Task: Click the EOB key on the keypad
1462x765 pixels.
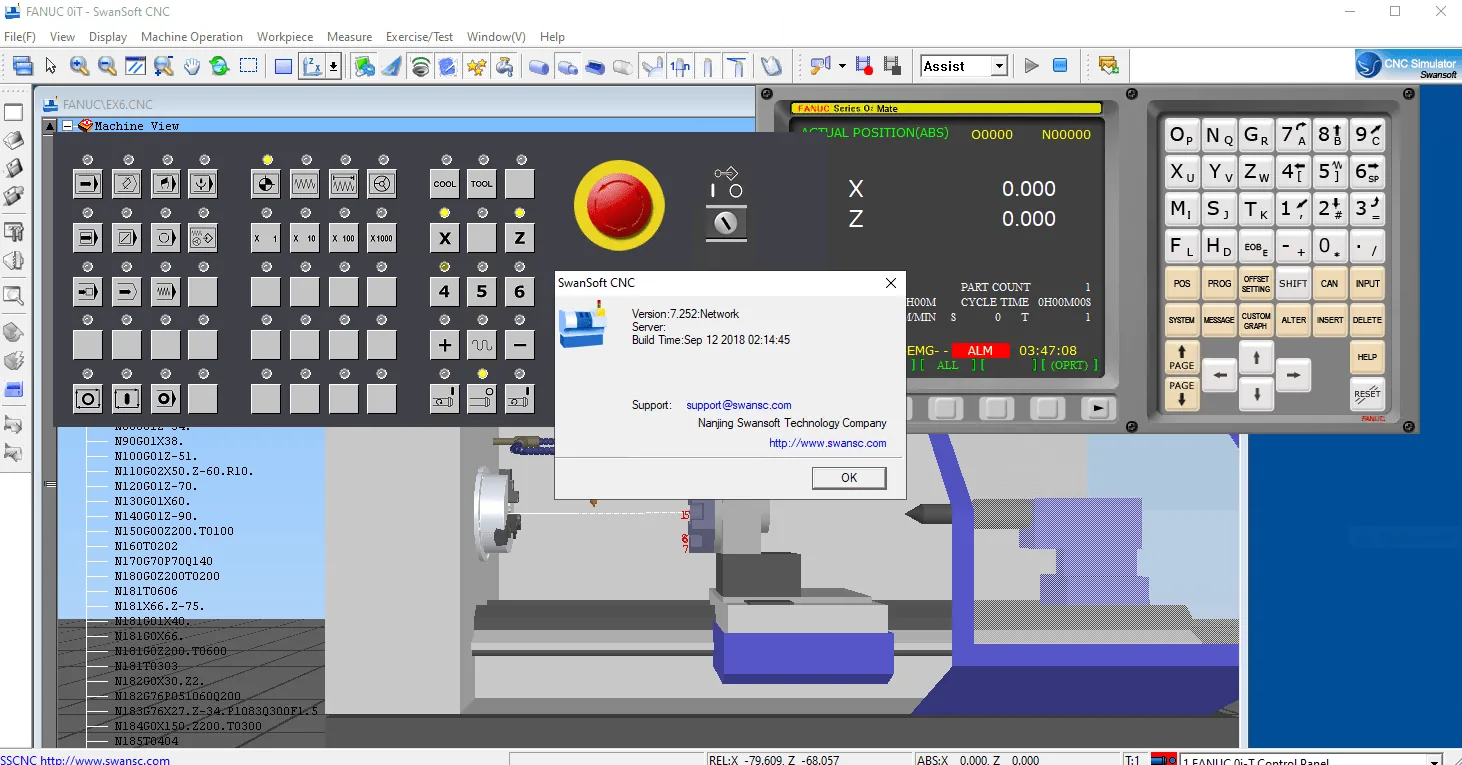Action: [x=1256, y=246]
